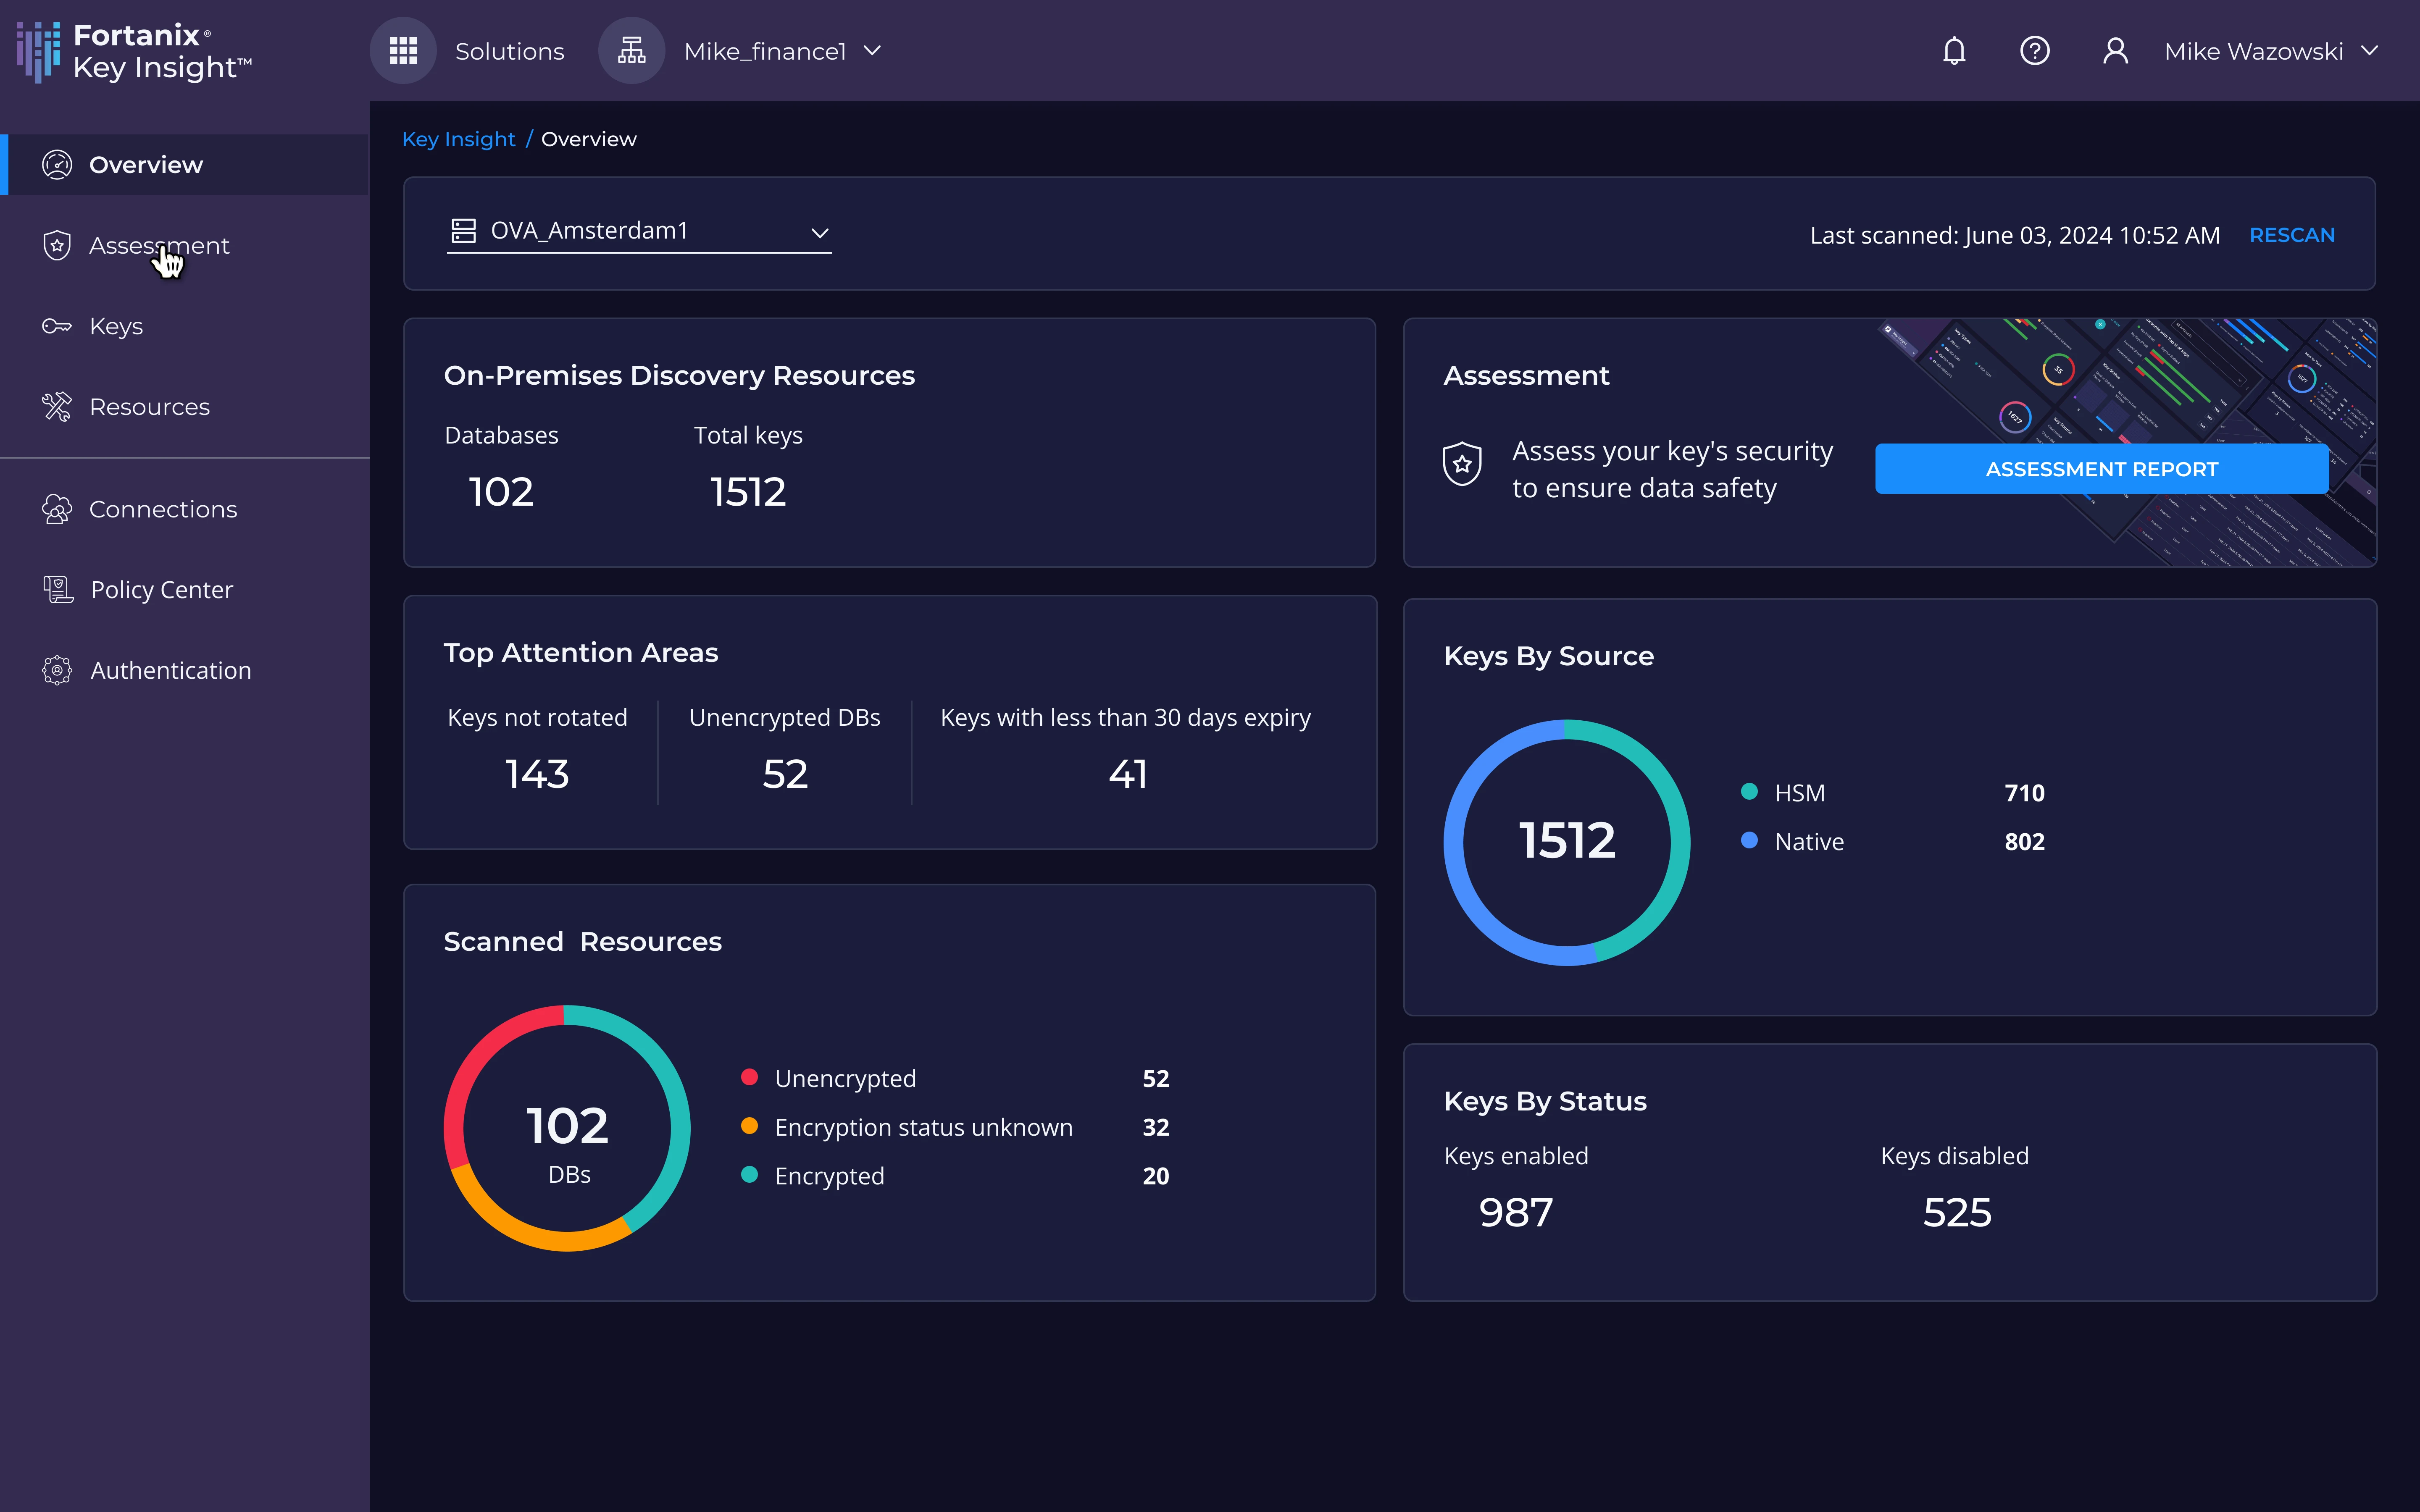Screen dimensions: 2420x1512
Task: Click the Encryption status unknown count 32
Action: pos(1156,1127)
